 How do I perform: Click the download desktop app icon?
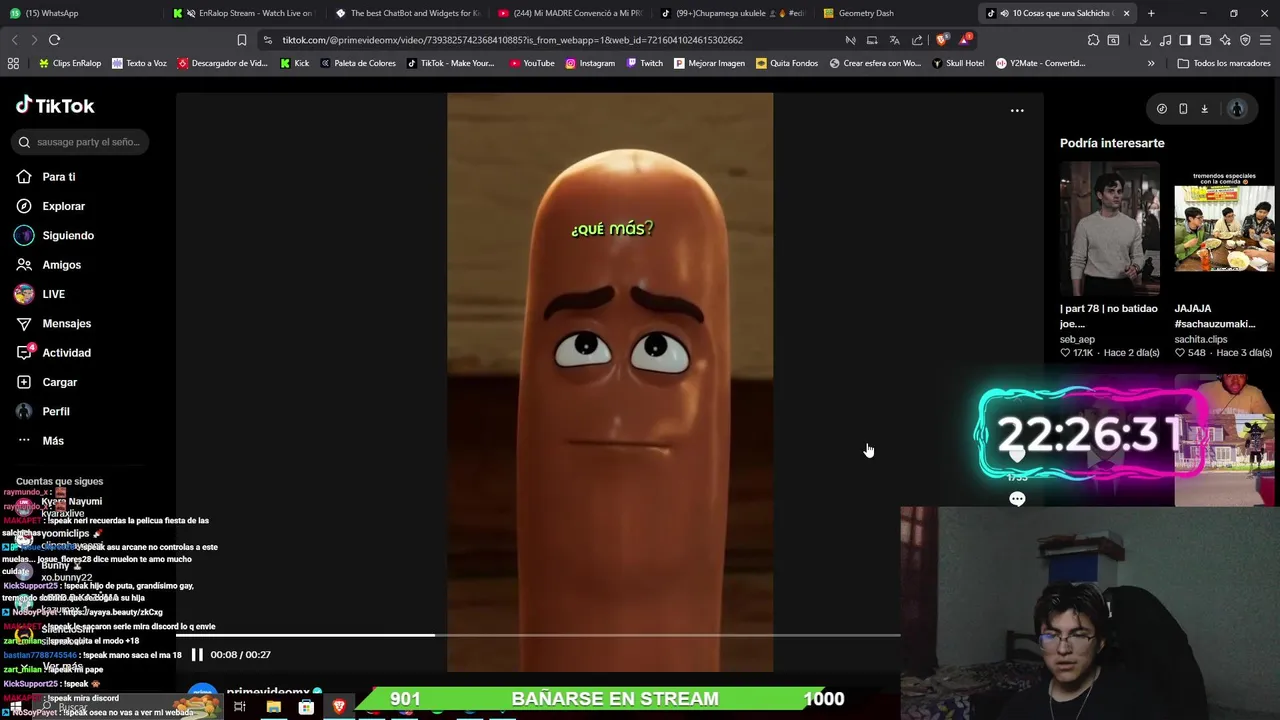[x=1204, y=109]
